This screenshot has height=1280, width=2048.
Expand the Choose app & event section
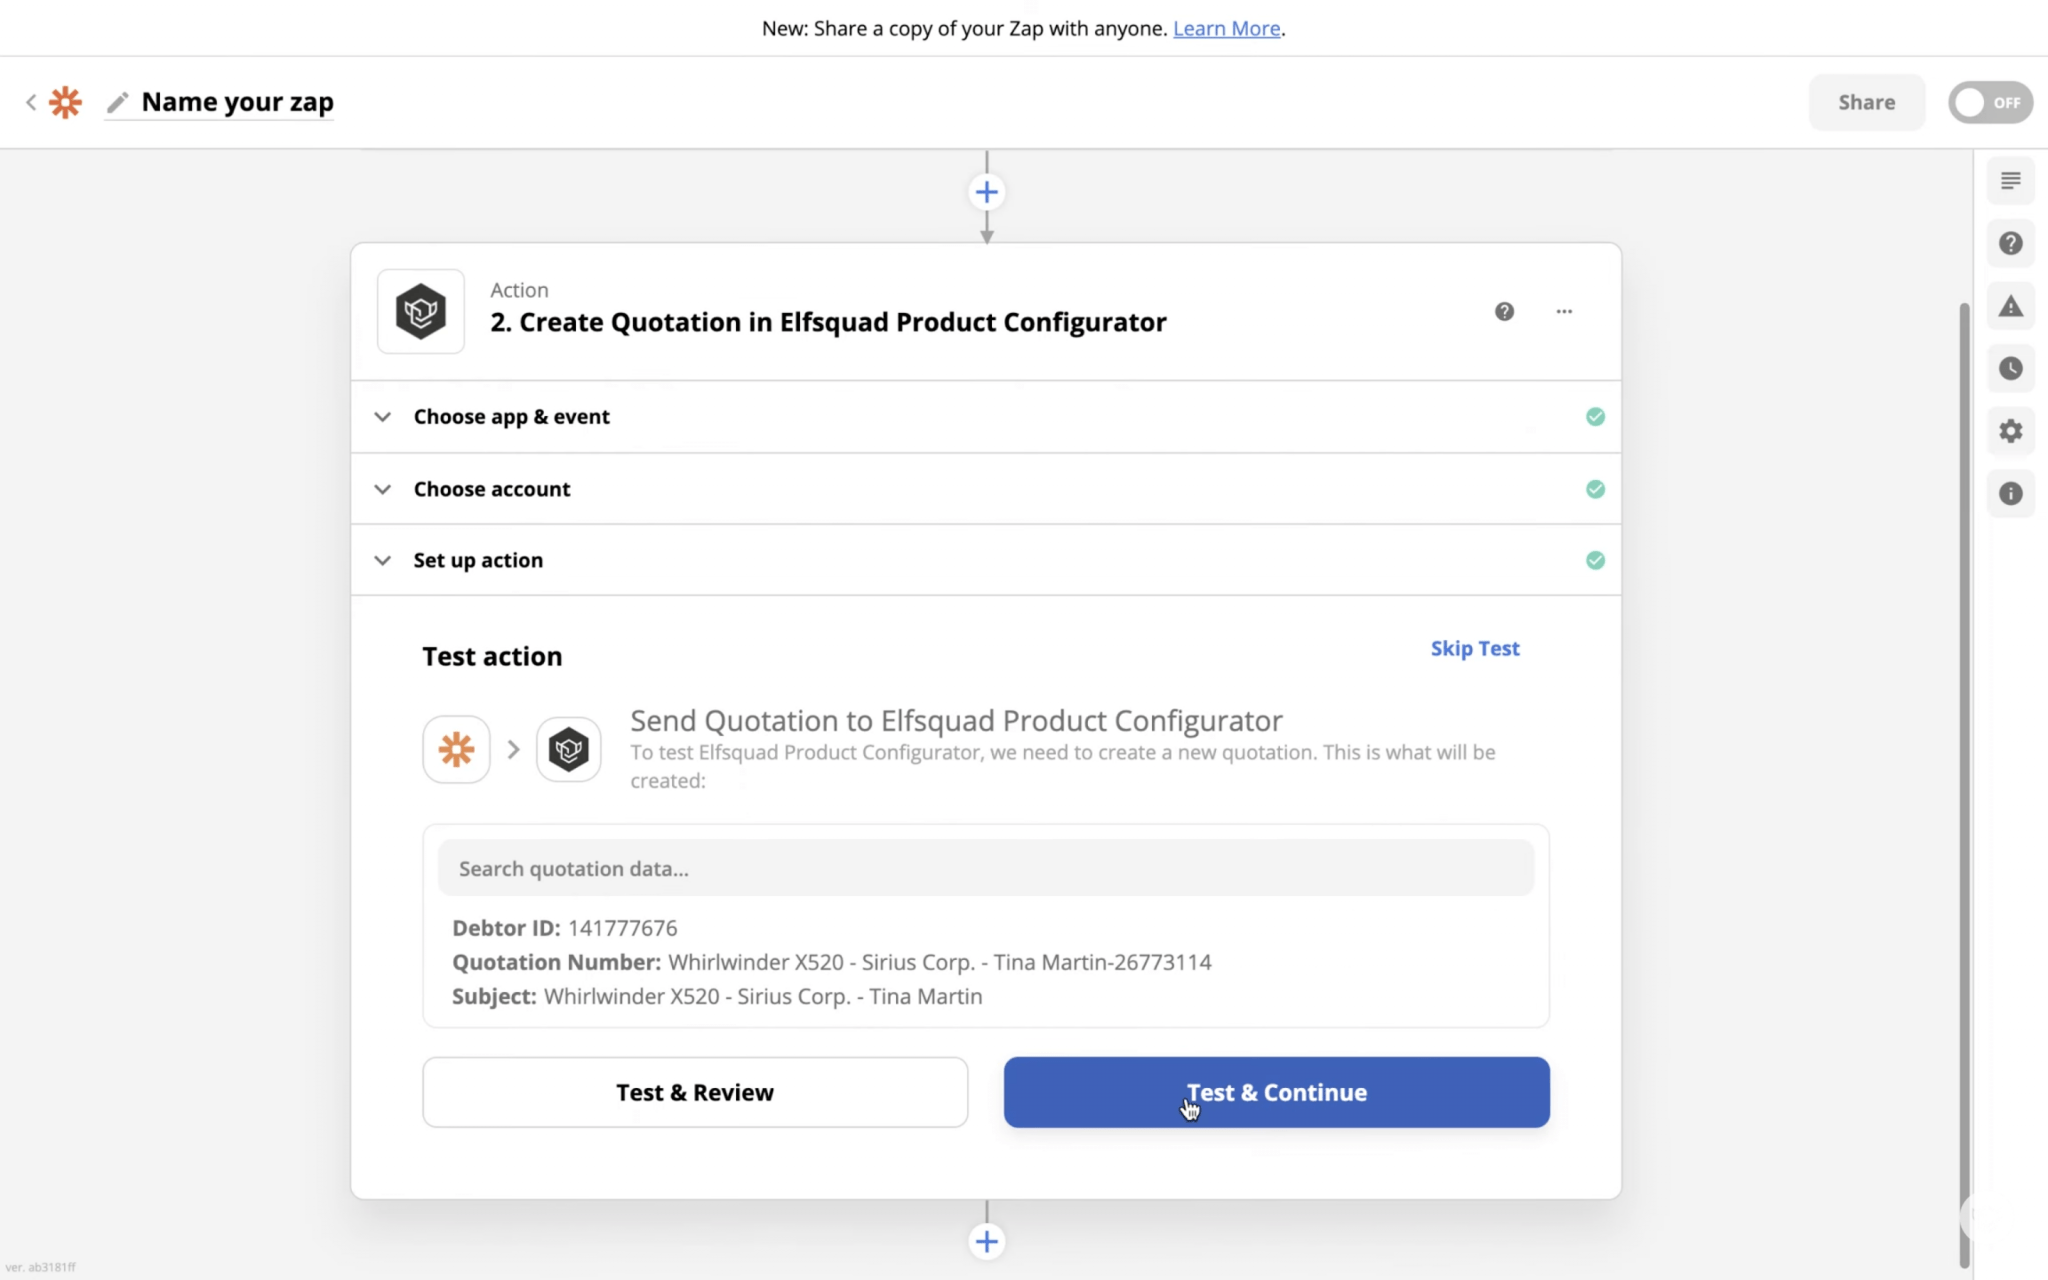click(x=985, y=416)
